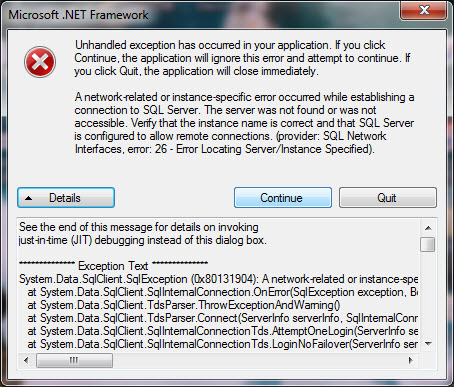454x387 pixels.
Task: Click the horizontal scrollbar right arrow
Action: [411, 360]
